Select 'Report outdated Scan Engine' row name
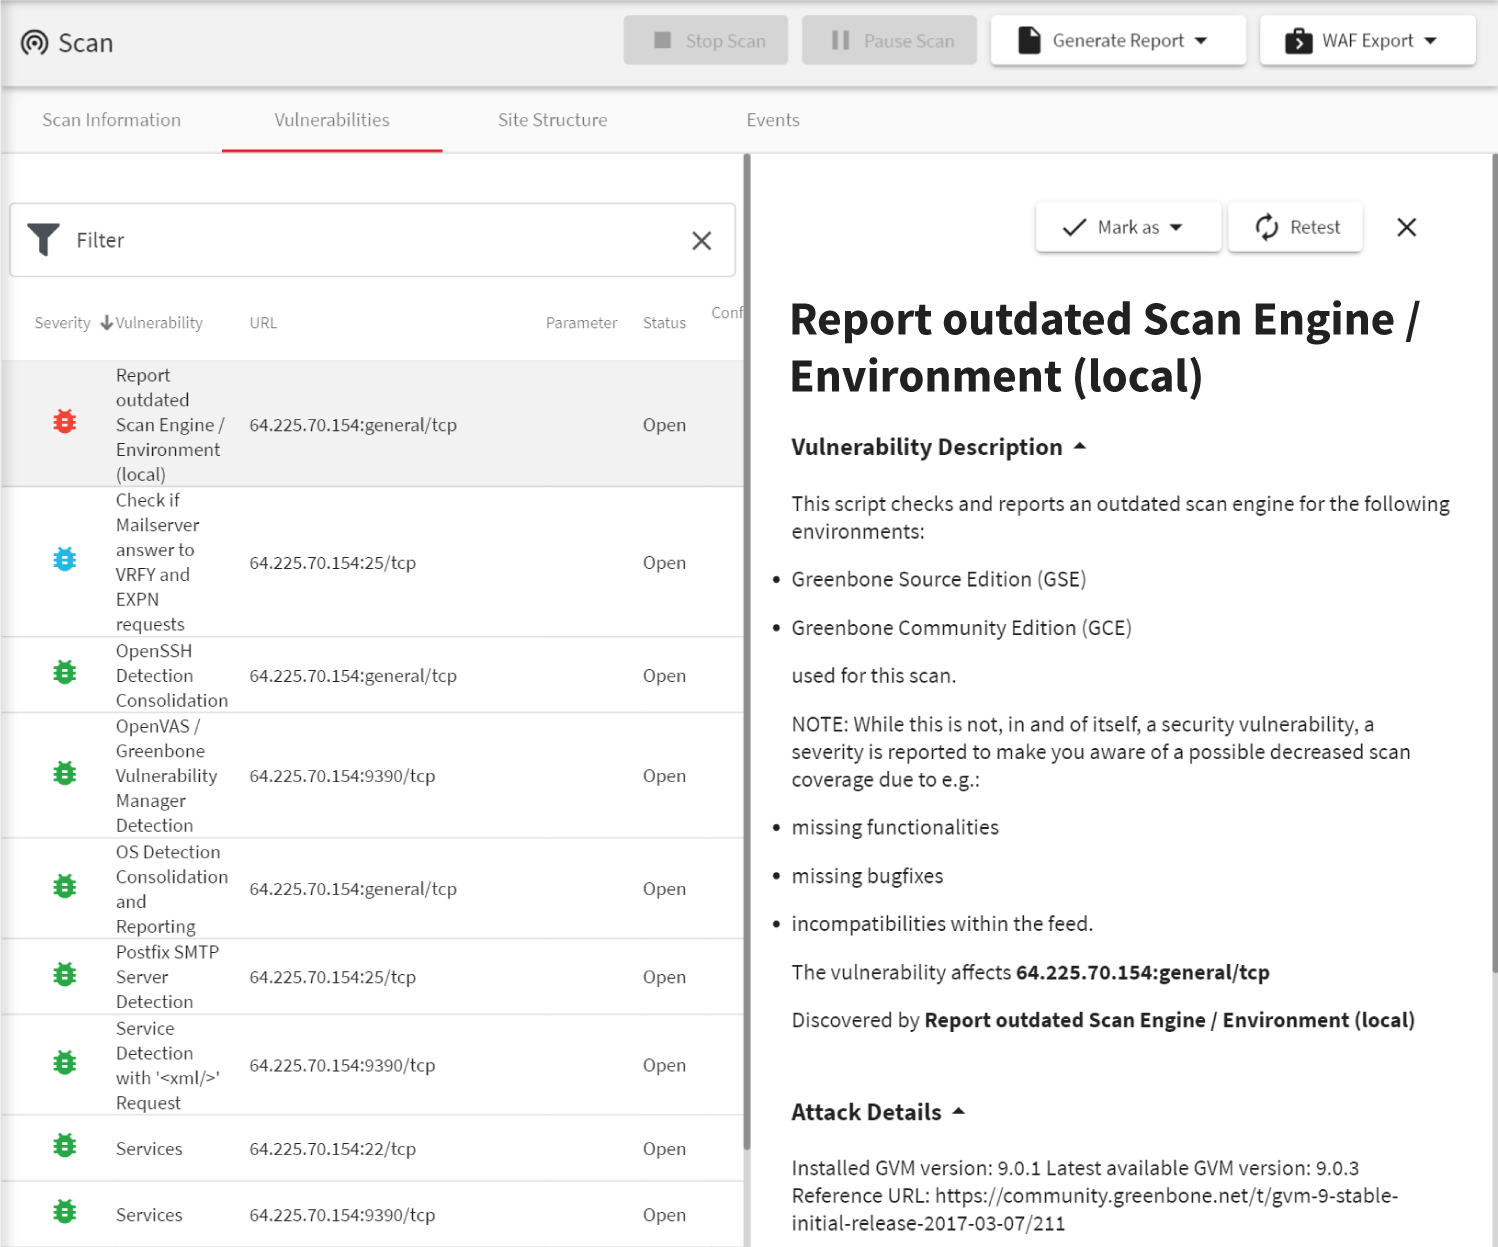Image resolution: width=1498 pixels, height=1247 pixels. [x=170, y=424]
